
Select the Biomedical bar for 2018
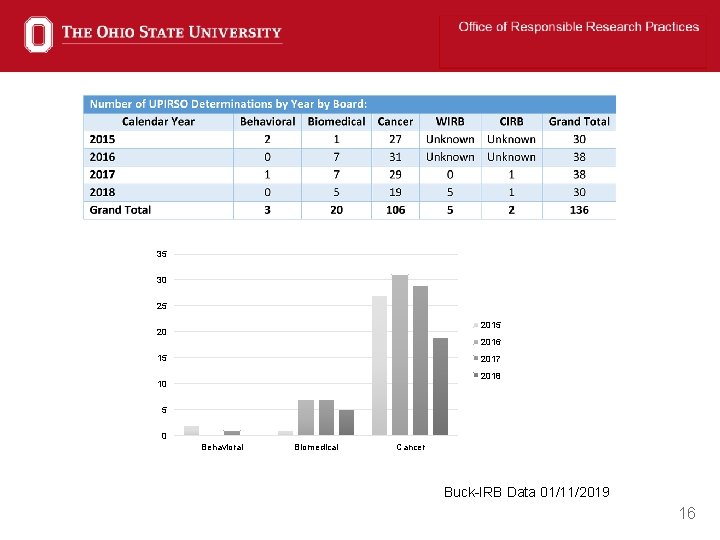(347, 422)
